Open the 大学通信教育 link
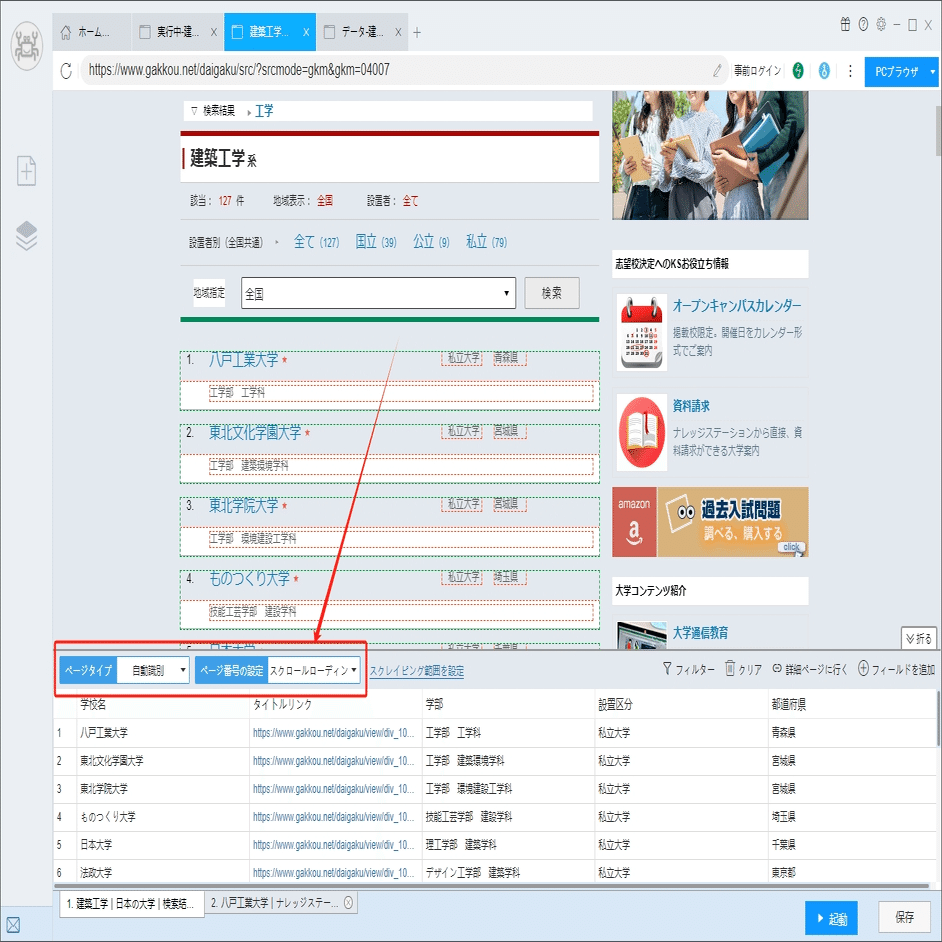Screen dimensions: 942x942 [x=700, y=633]
